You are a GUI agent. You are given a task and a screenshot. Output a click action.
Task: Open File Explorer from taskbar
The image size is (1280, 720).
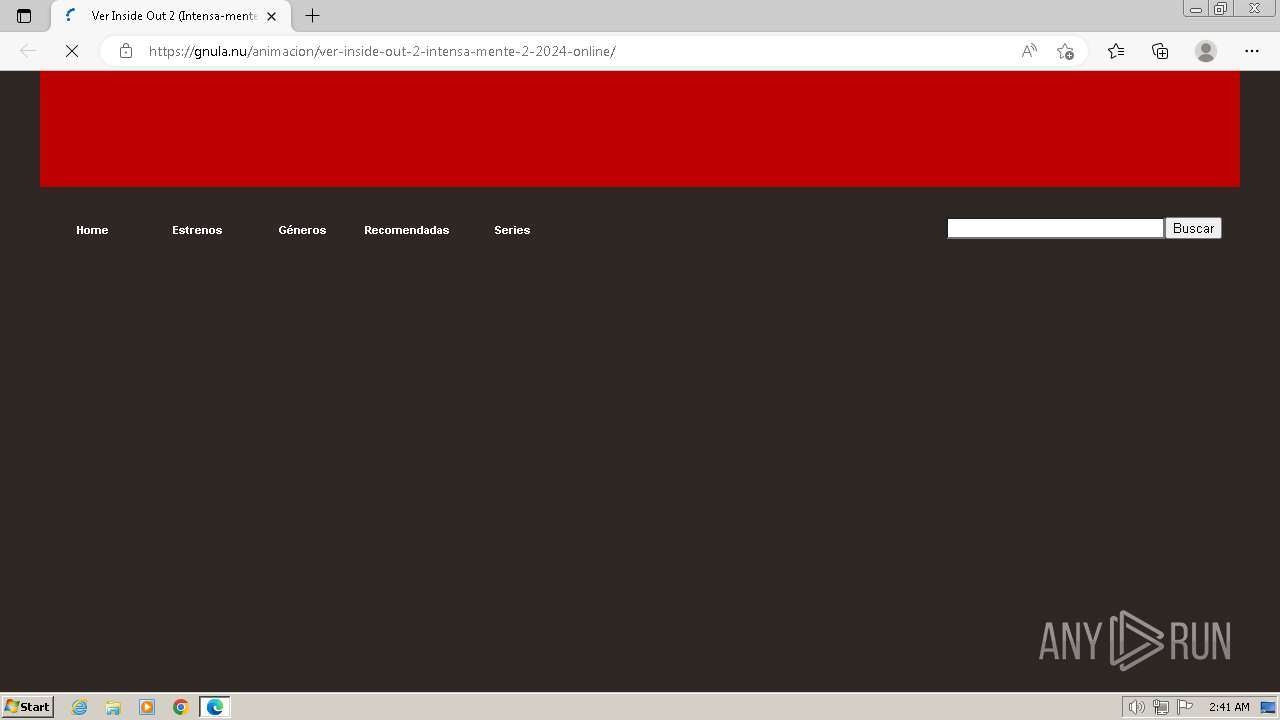(113, 707)
